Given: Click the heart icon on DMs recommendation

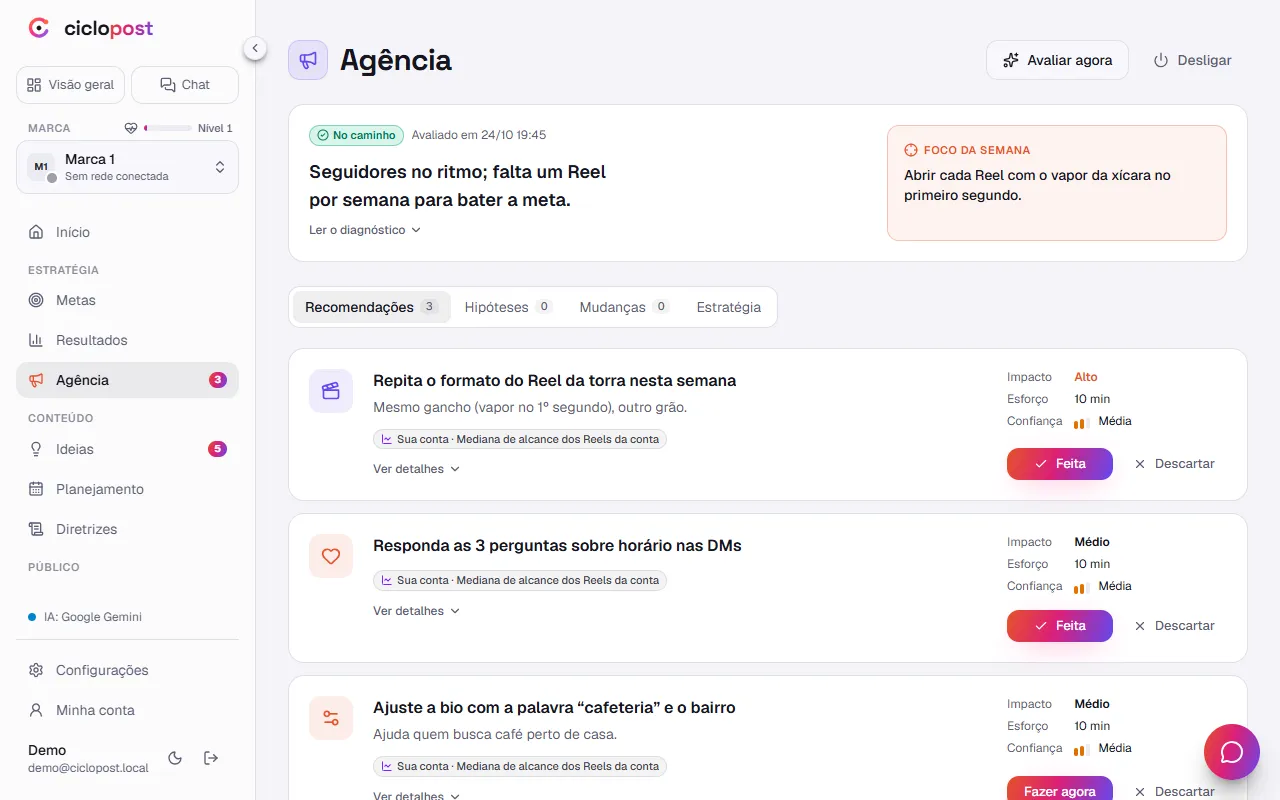Looking at the screenshot, I should (x=331, y=556).
